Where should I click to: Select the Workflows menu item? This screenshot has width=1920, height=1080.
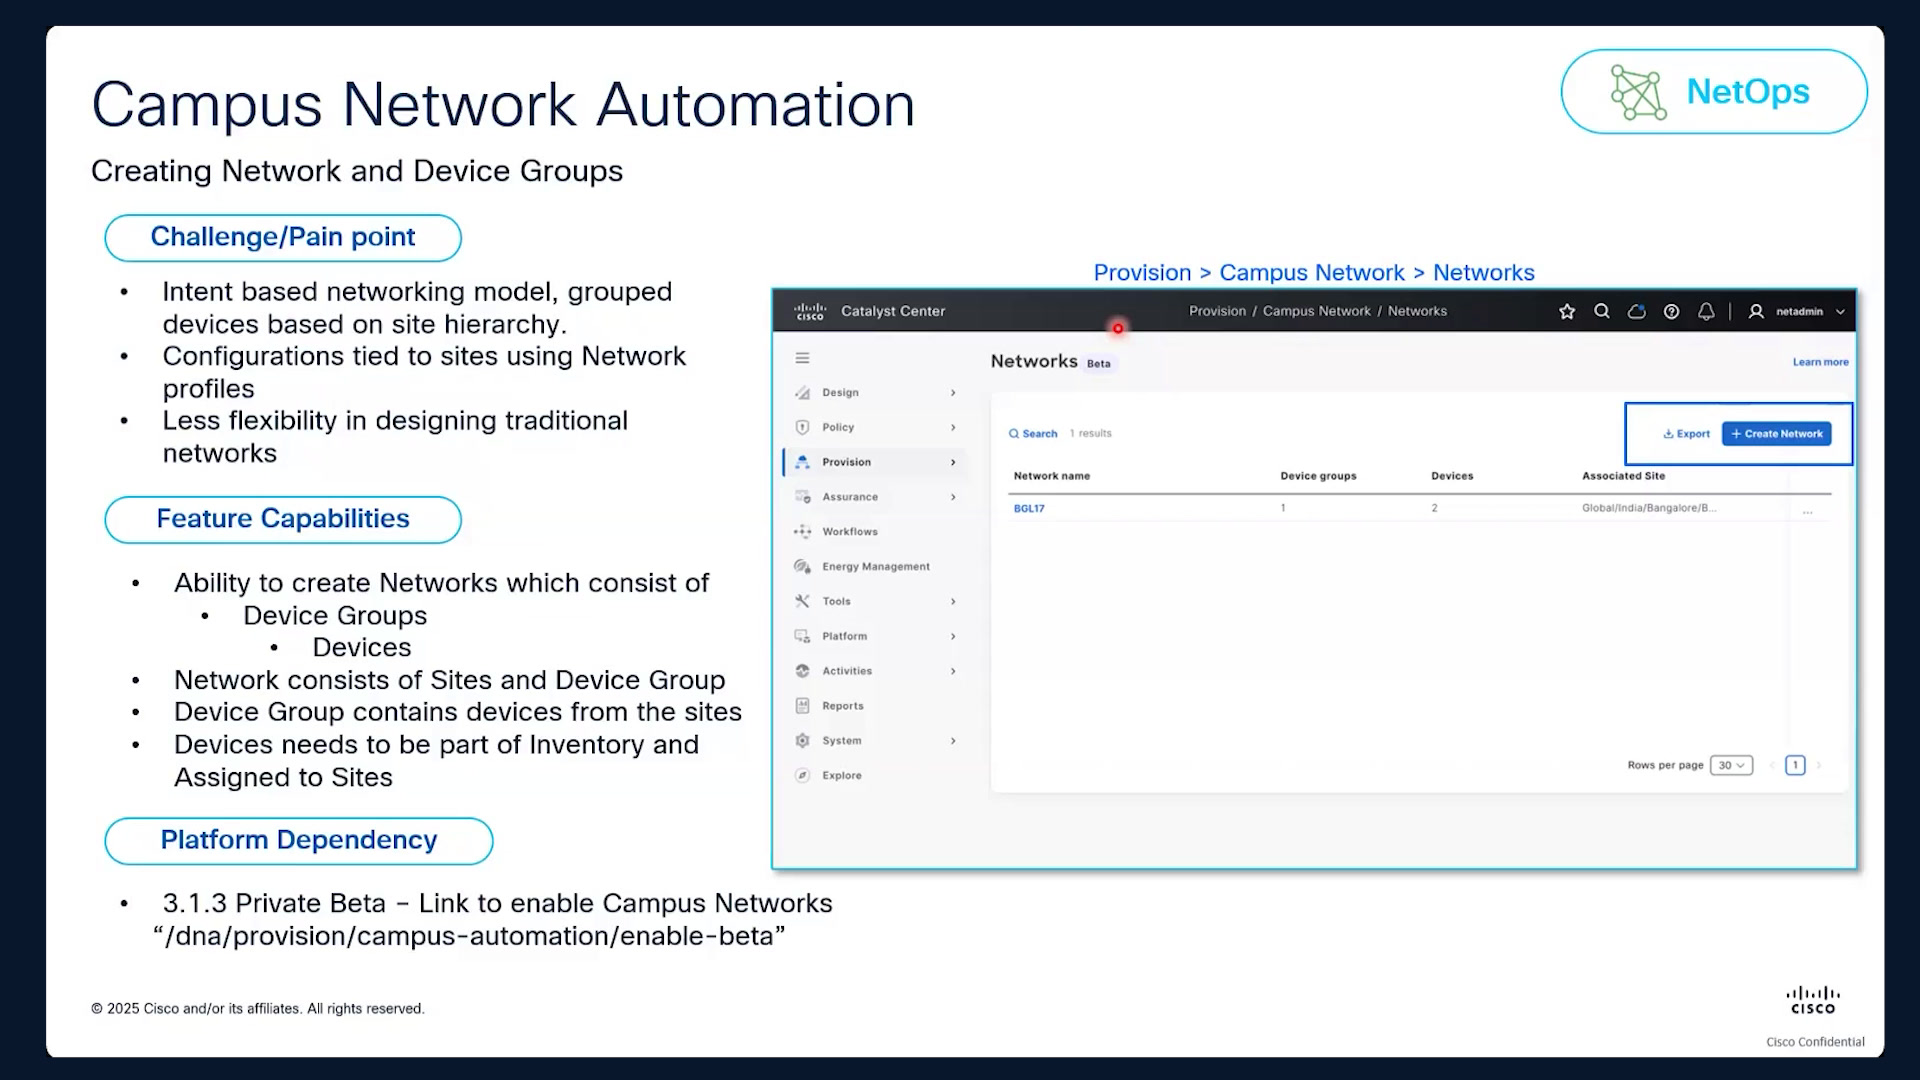850,532
